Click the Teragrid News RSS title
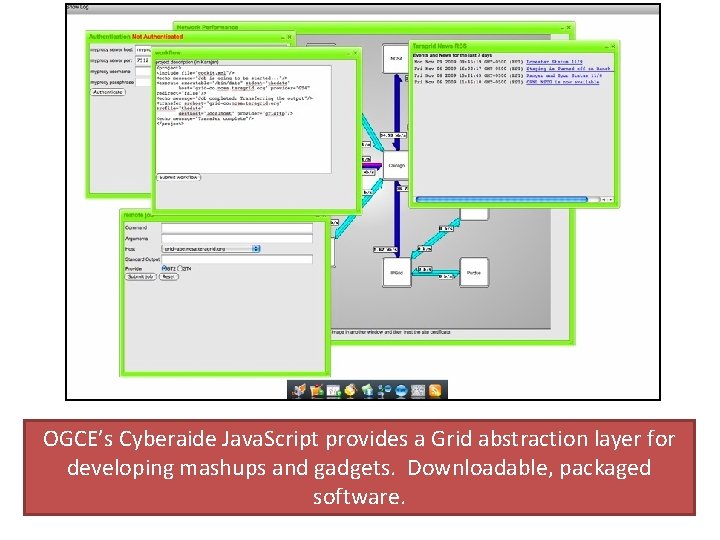This screenshot has height=540, width=720. [x=439, y=46]
